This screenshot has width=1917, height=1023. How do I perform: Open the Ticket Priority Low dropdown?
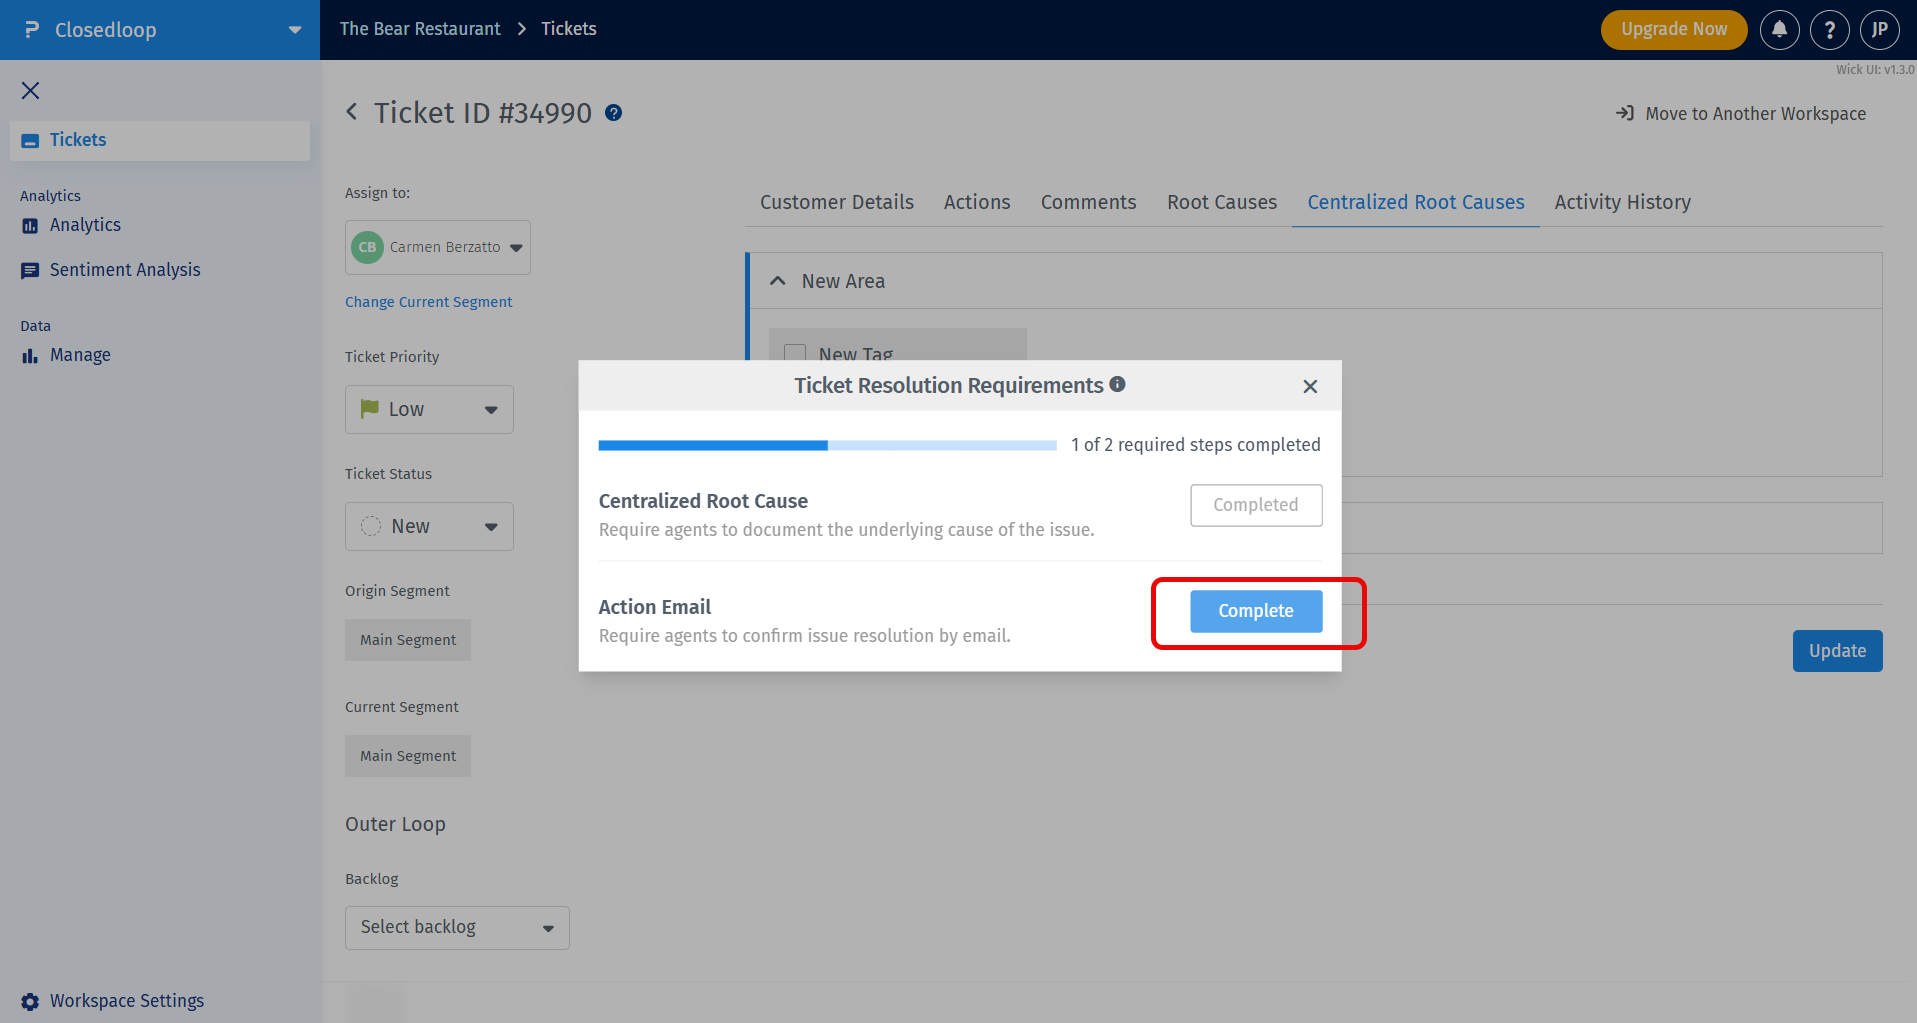[429, 409]
